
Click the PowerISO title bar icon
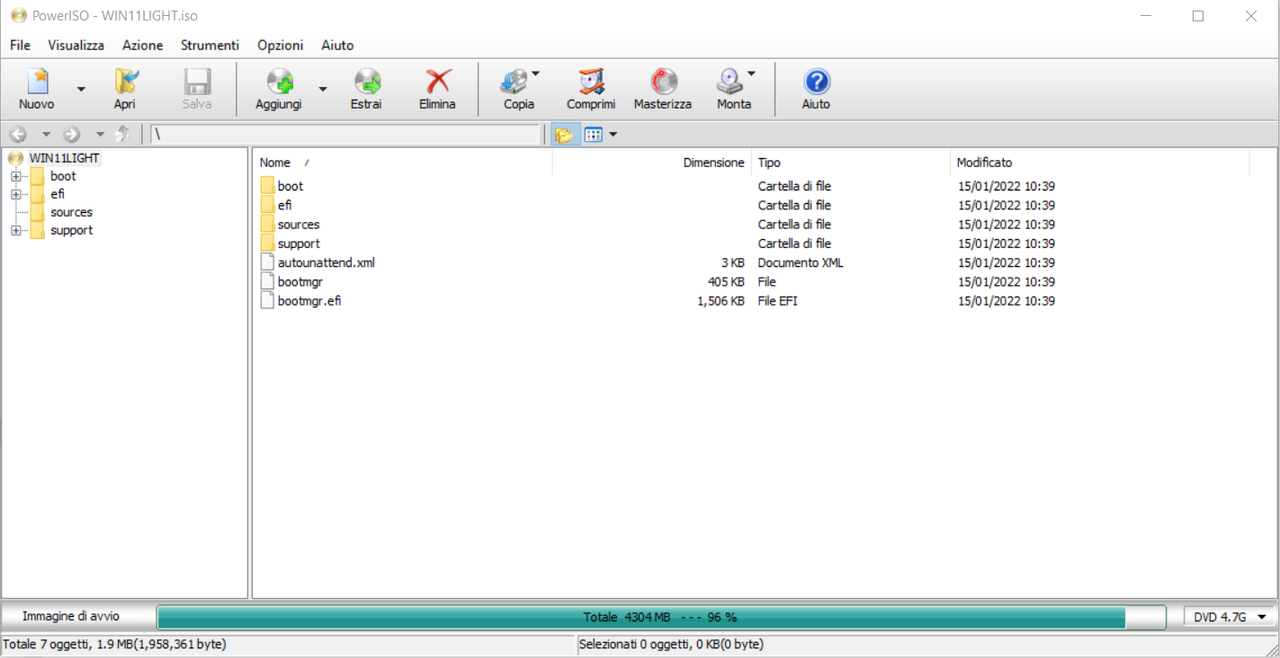(18, 16)
